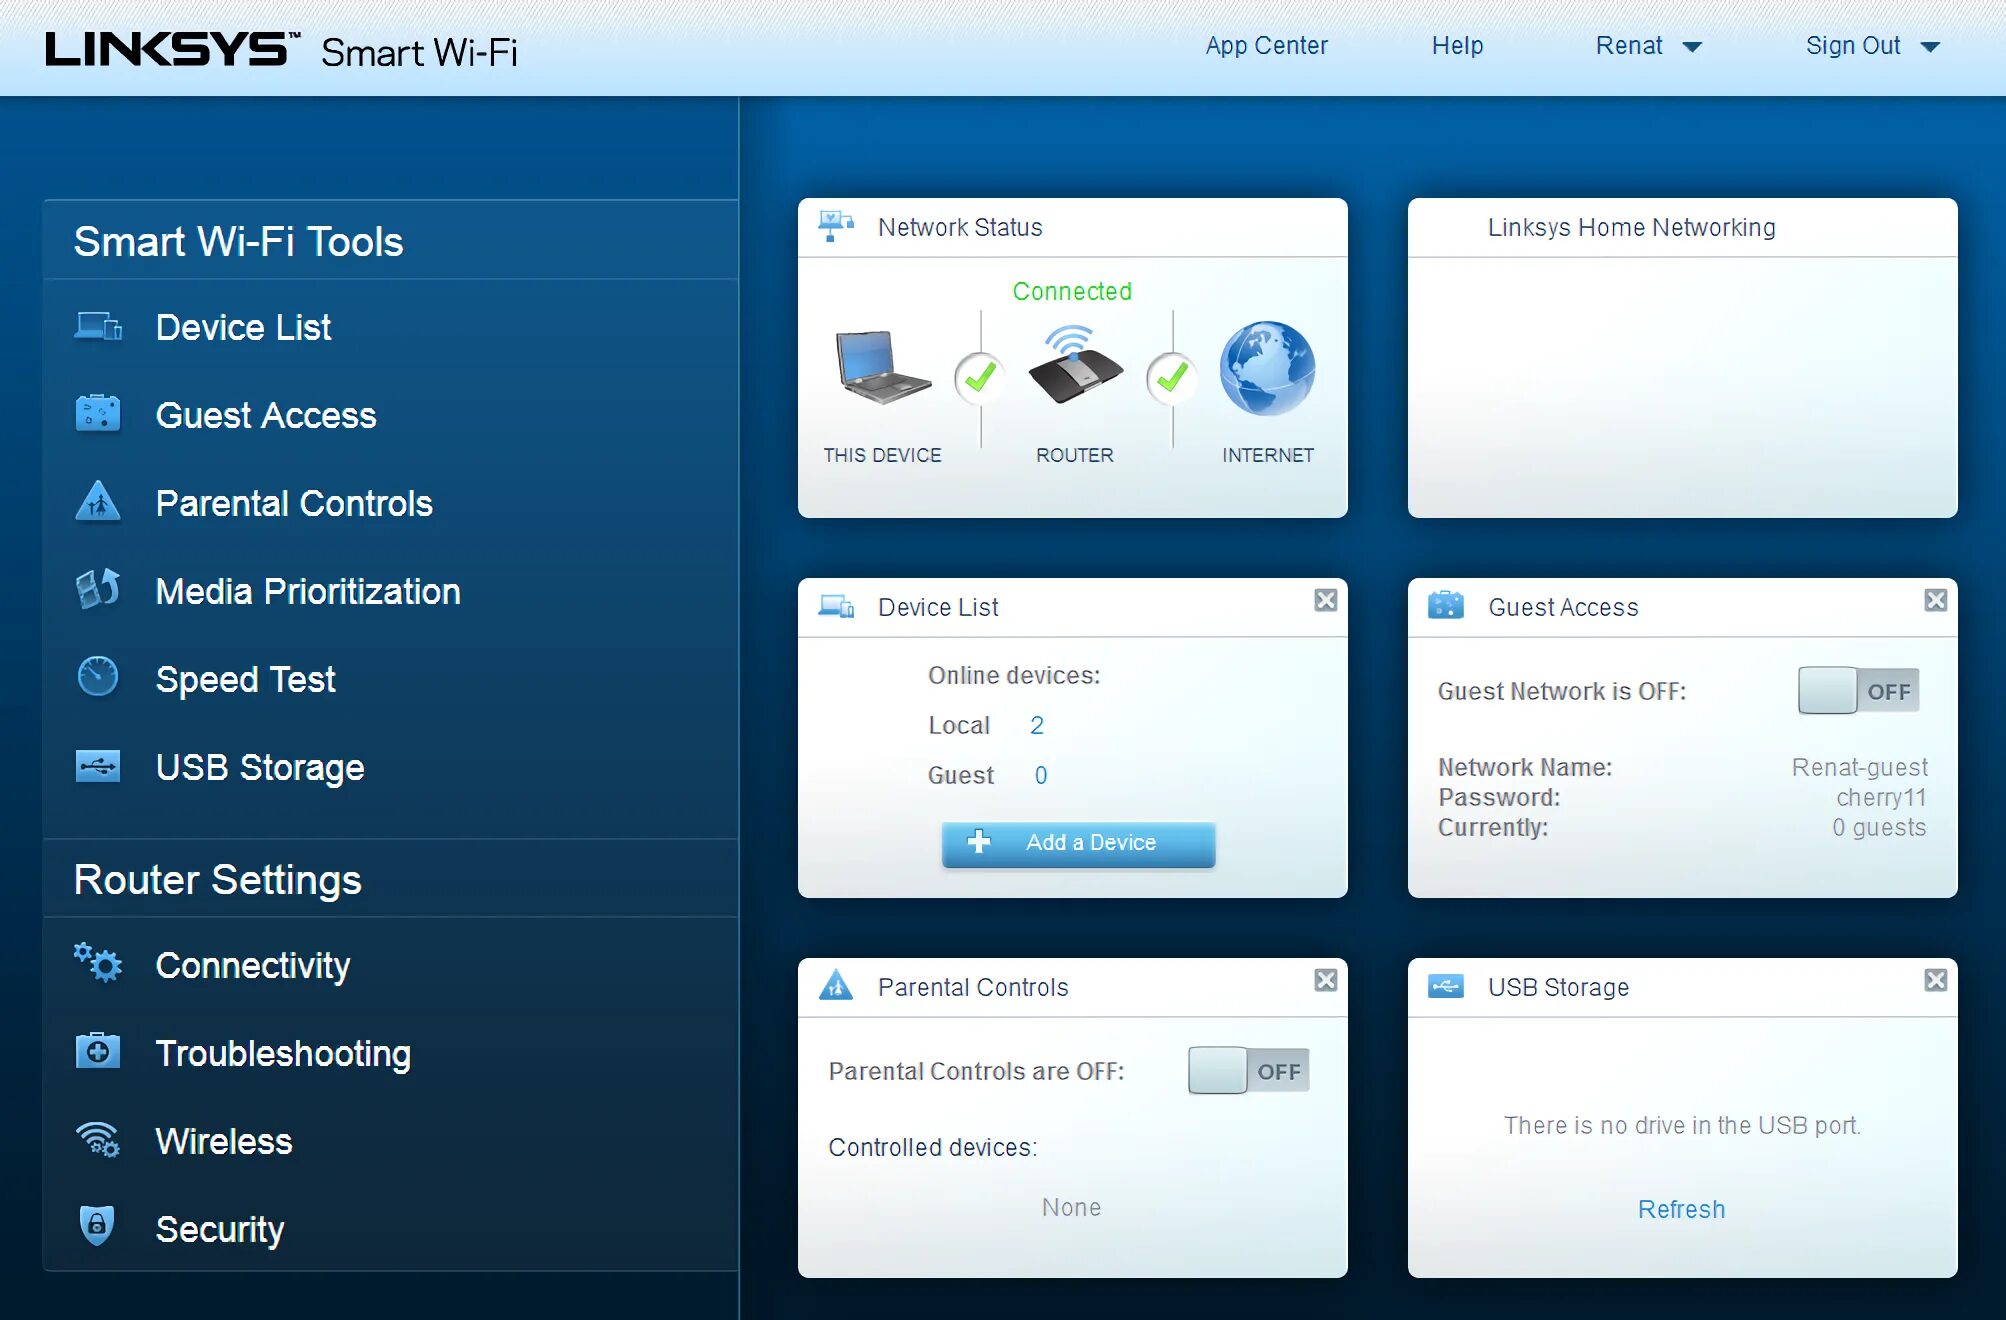This screenshot has height=1320, width=2006.
Task: Click the Guest Access suitcase icon in sidebar
Action: tap(98, 413)
